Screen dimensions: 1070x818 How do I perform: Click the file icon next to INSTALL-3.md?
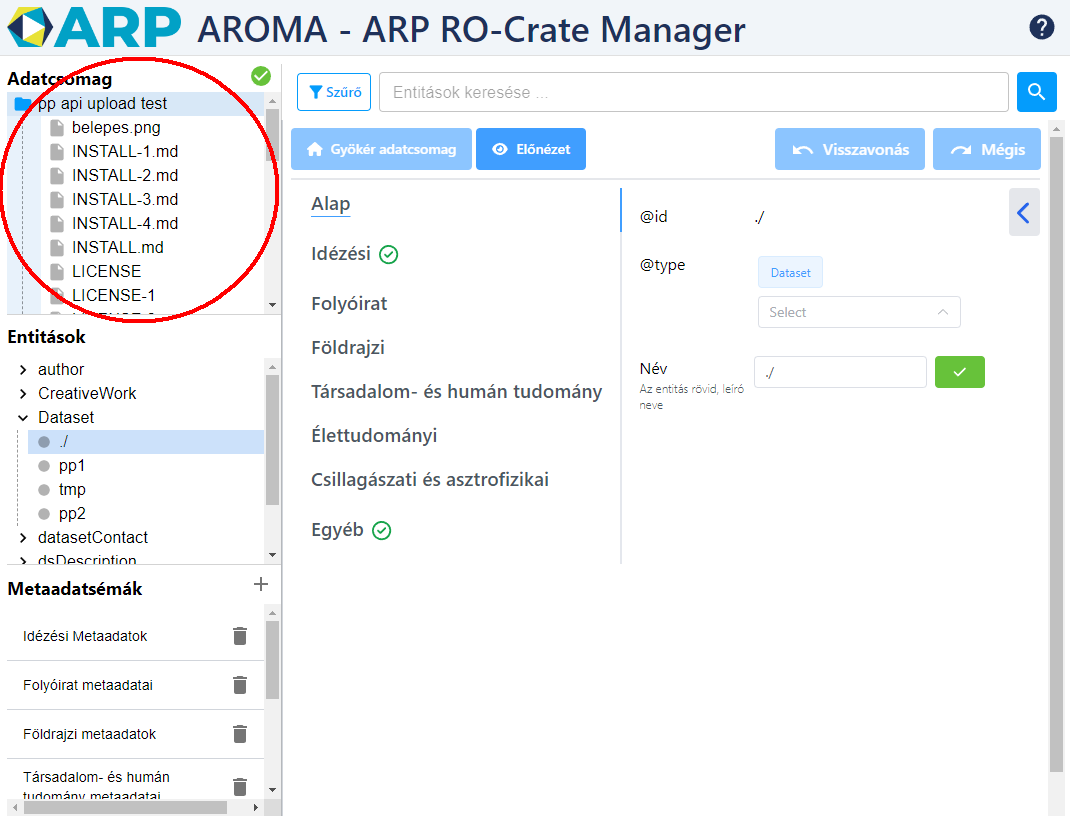pyautogui.click(x=57, y=199)
